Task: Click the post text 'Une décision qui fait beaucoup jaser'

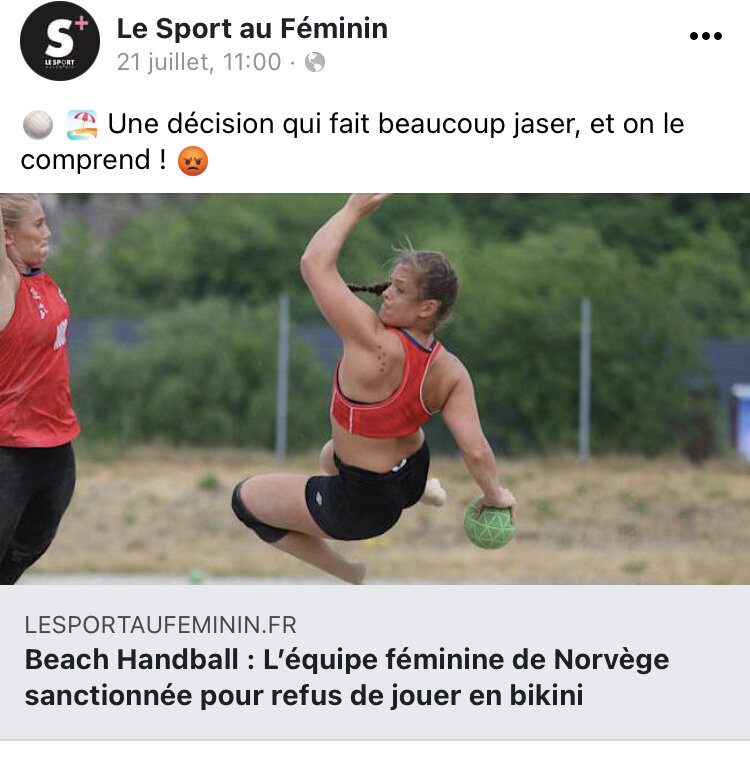Action: click(344, 124)
